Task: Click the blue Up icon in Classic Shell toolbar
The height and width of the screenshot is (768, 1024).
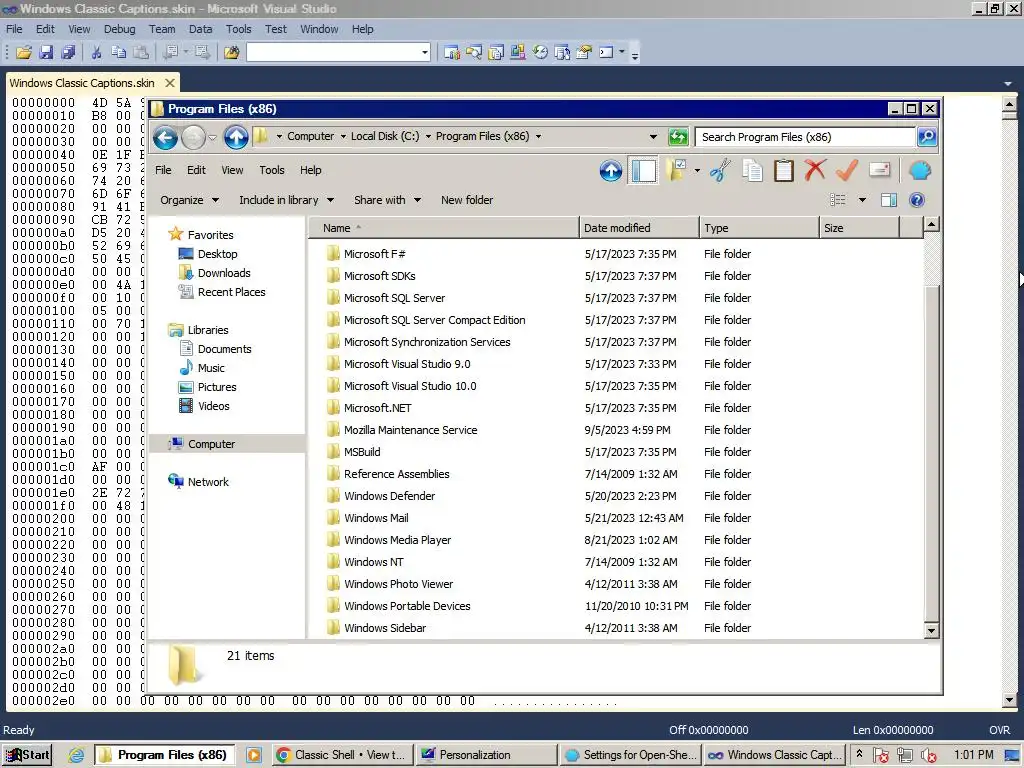Action: [611, 171]
